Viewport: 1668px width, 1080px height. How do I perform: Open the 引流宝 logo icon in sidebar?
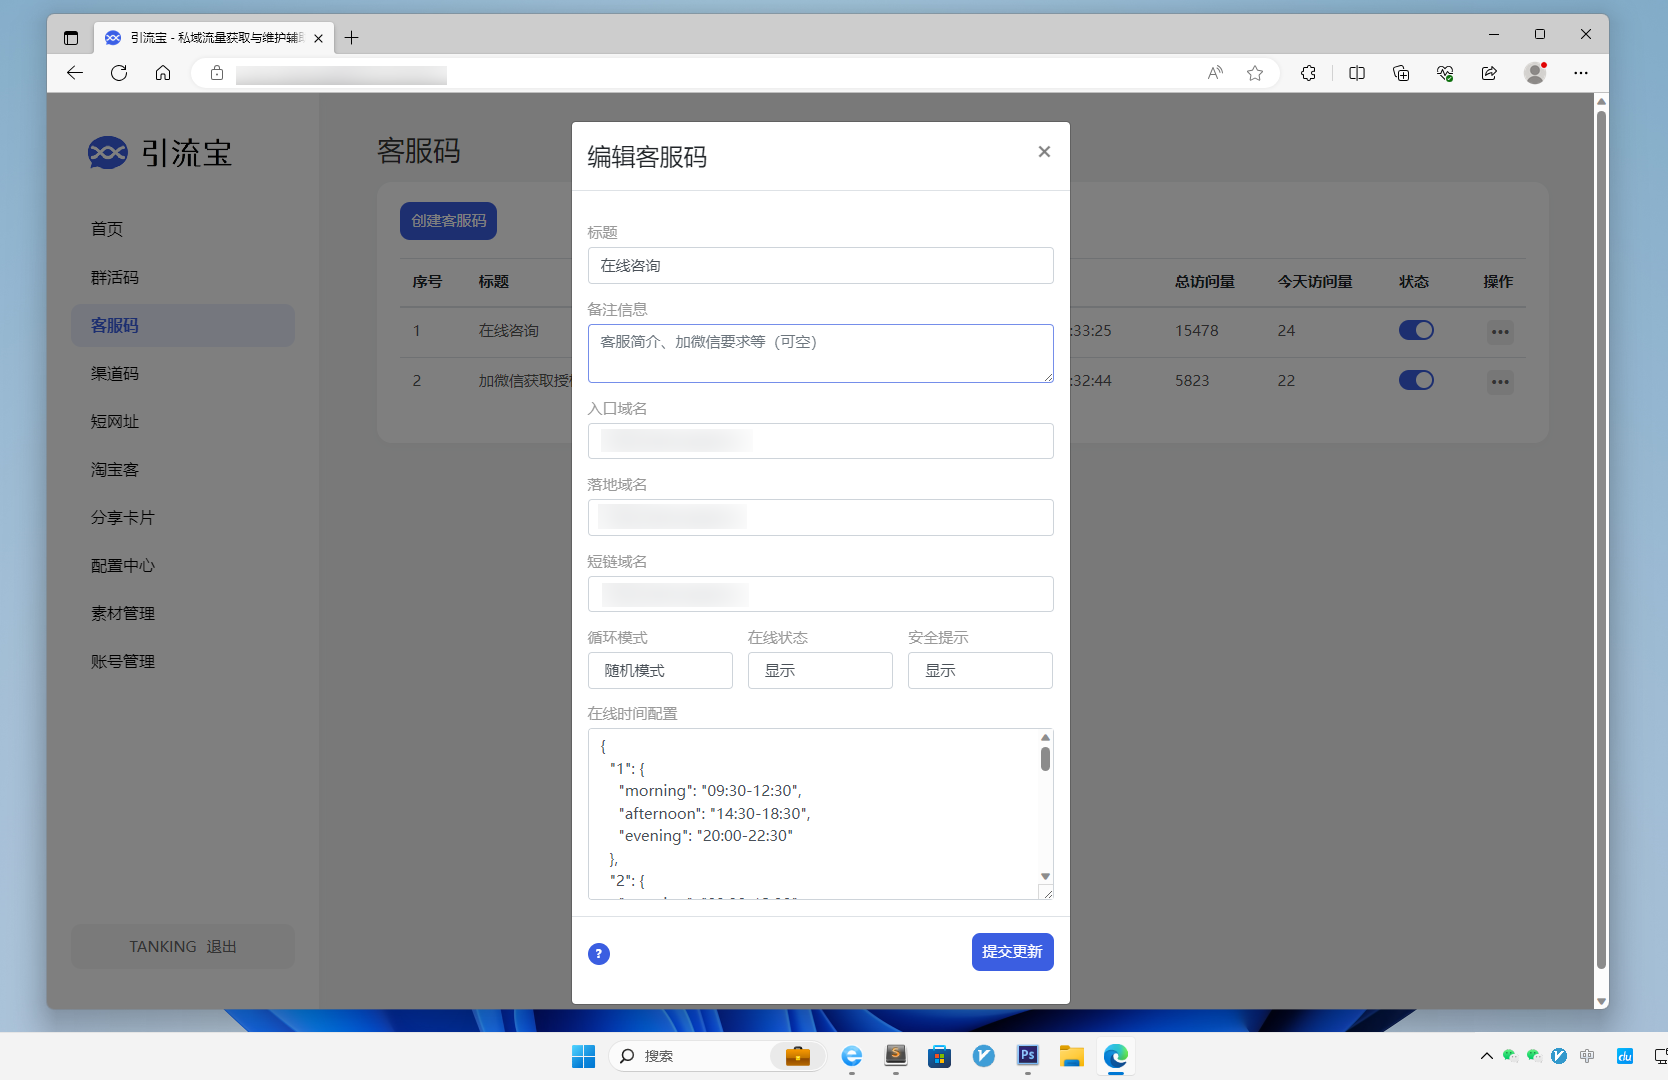click(x=107, y=152)
